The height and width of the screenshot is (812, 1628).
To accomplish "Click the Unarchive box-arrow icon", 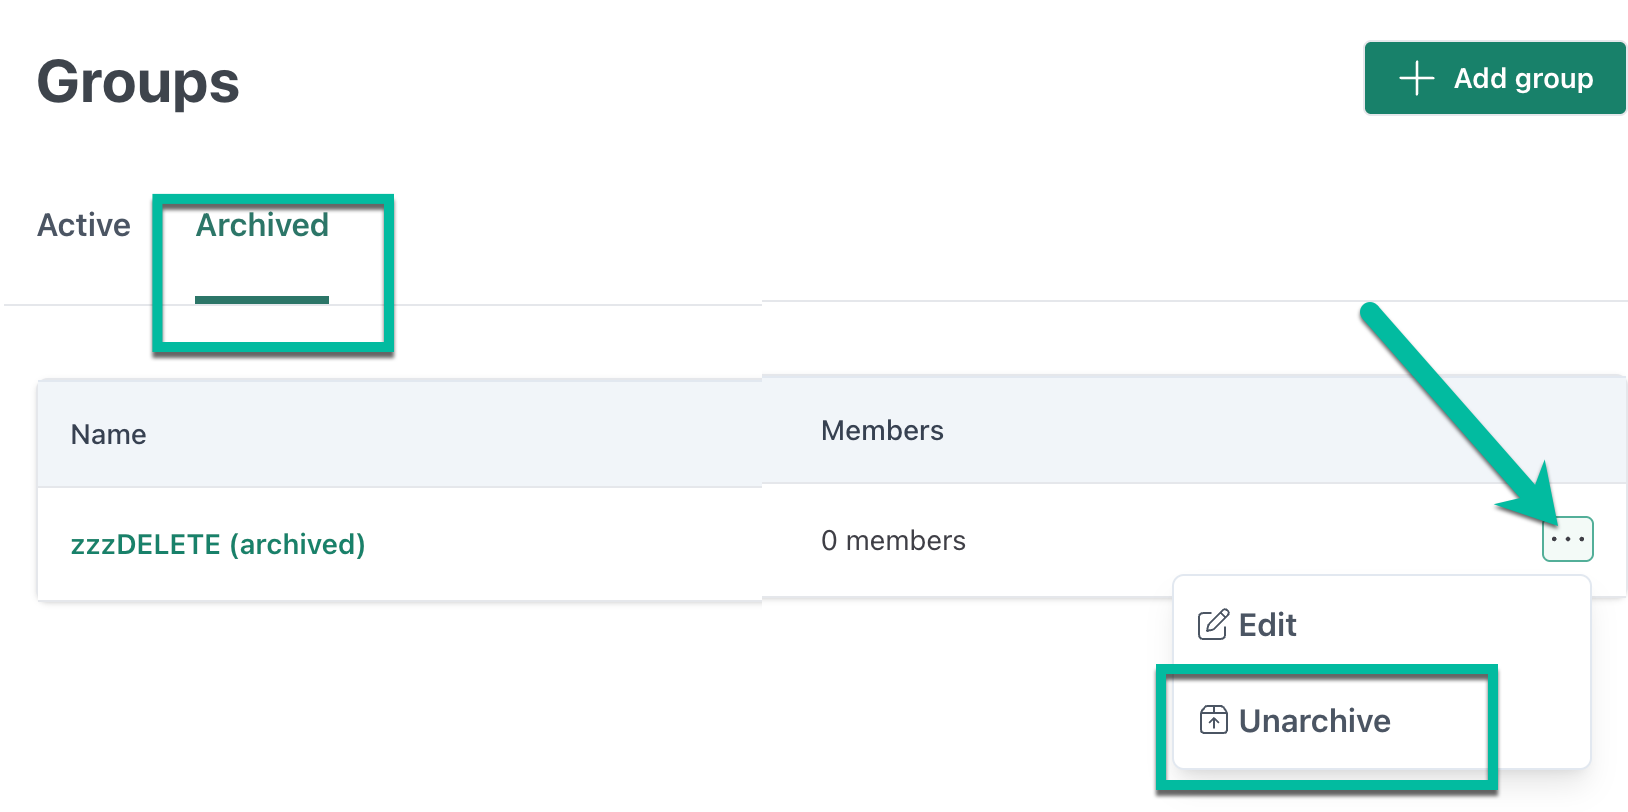I will (1213, 720).
